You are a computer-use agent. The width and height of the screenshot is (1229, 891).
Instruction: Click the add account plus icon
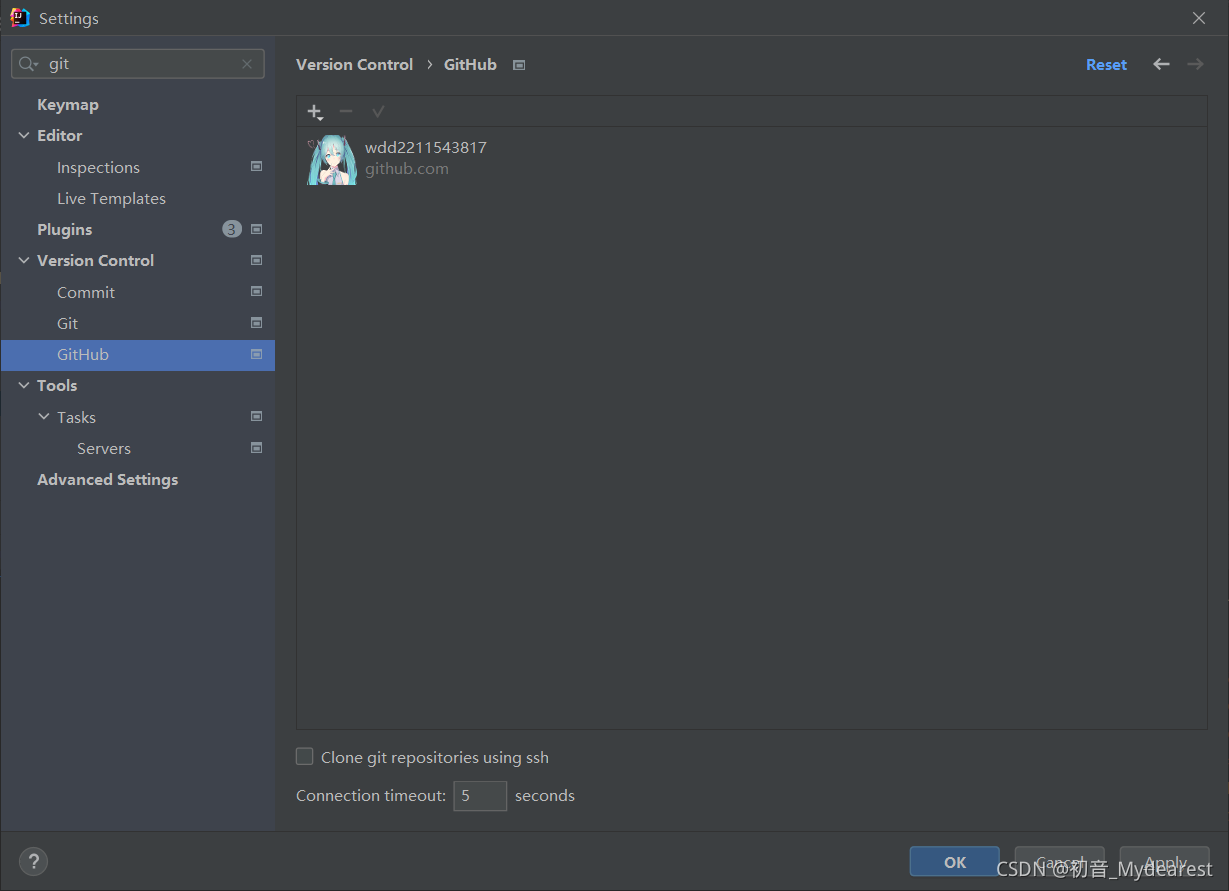[315, 112]
